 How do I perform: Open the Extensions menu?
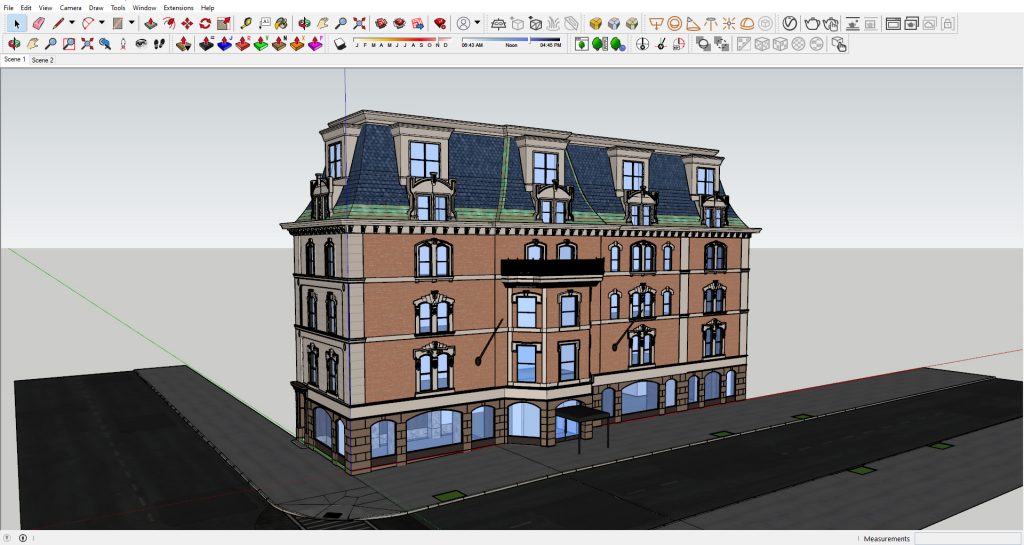pos(178,7)
